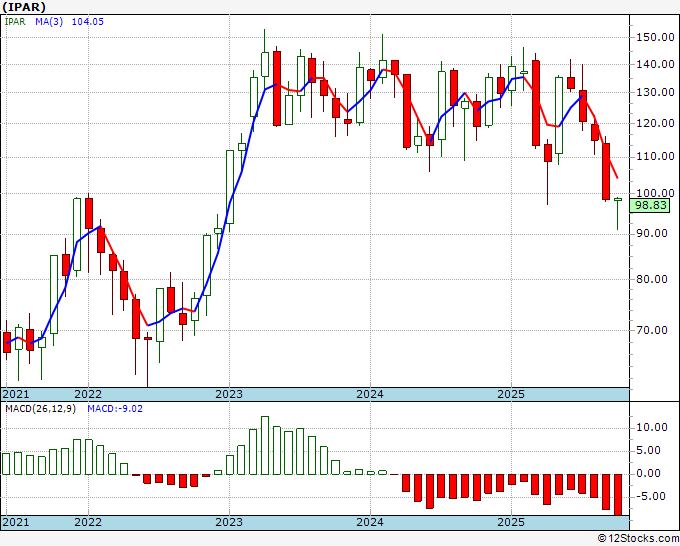
Task: Click the 140.00 price axis label
Action: click(655, 65)
